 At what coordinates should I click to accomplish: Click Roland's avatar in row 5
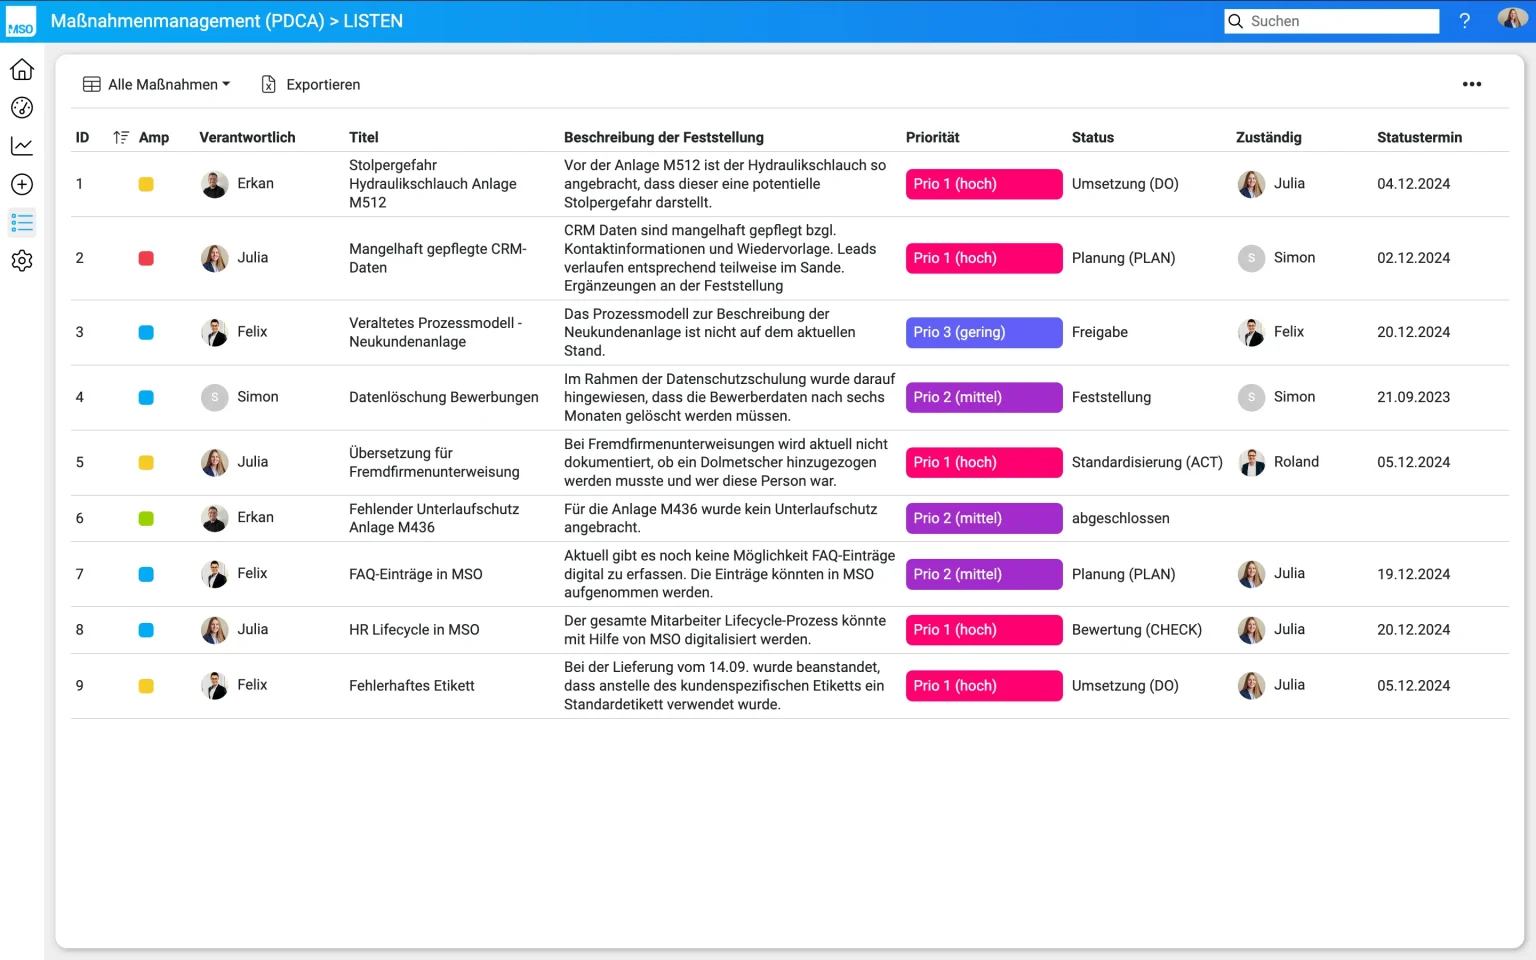pyautogui.click(x=1251, y=462)
